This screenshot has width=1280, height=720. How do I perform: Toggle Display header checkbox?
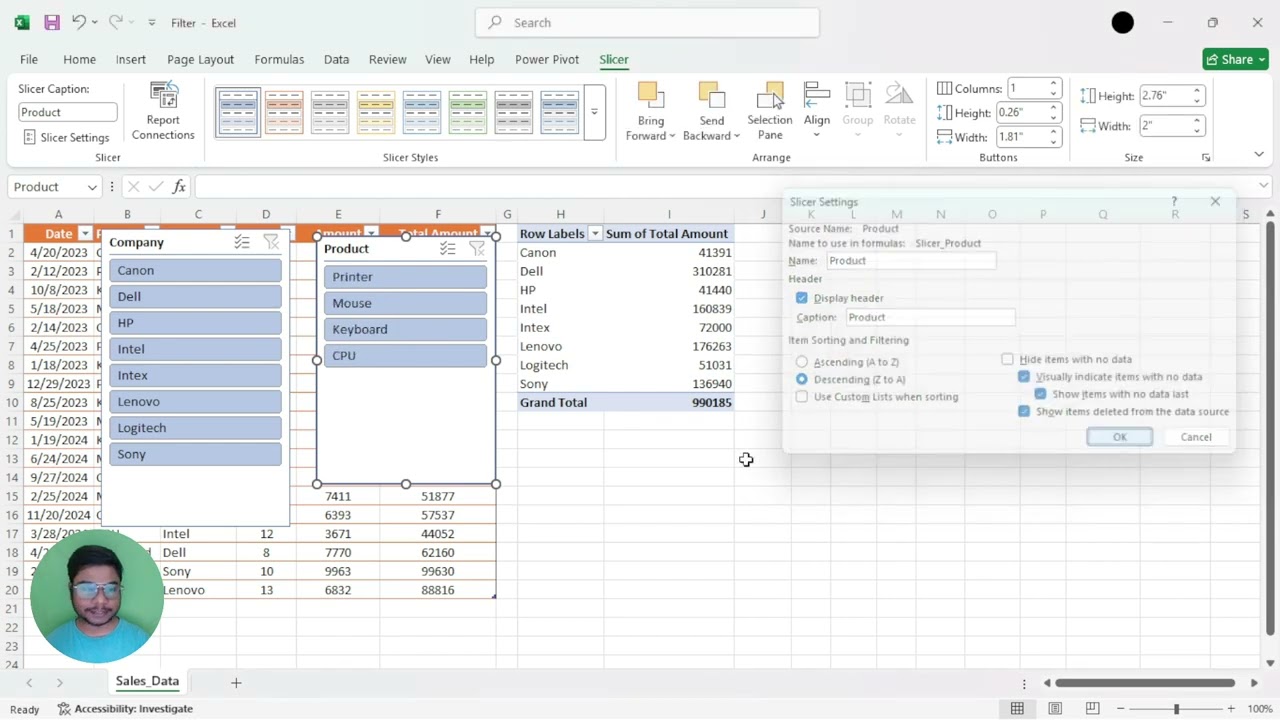pyautogui.click(x=802, y=298)
